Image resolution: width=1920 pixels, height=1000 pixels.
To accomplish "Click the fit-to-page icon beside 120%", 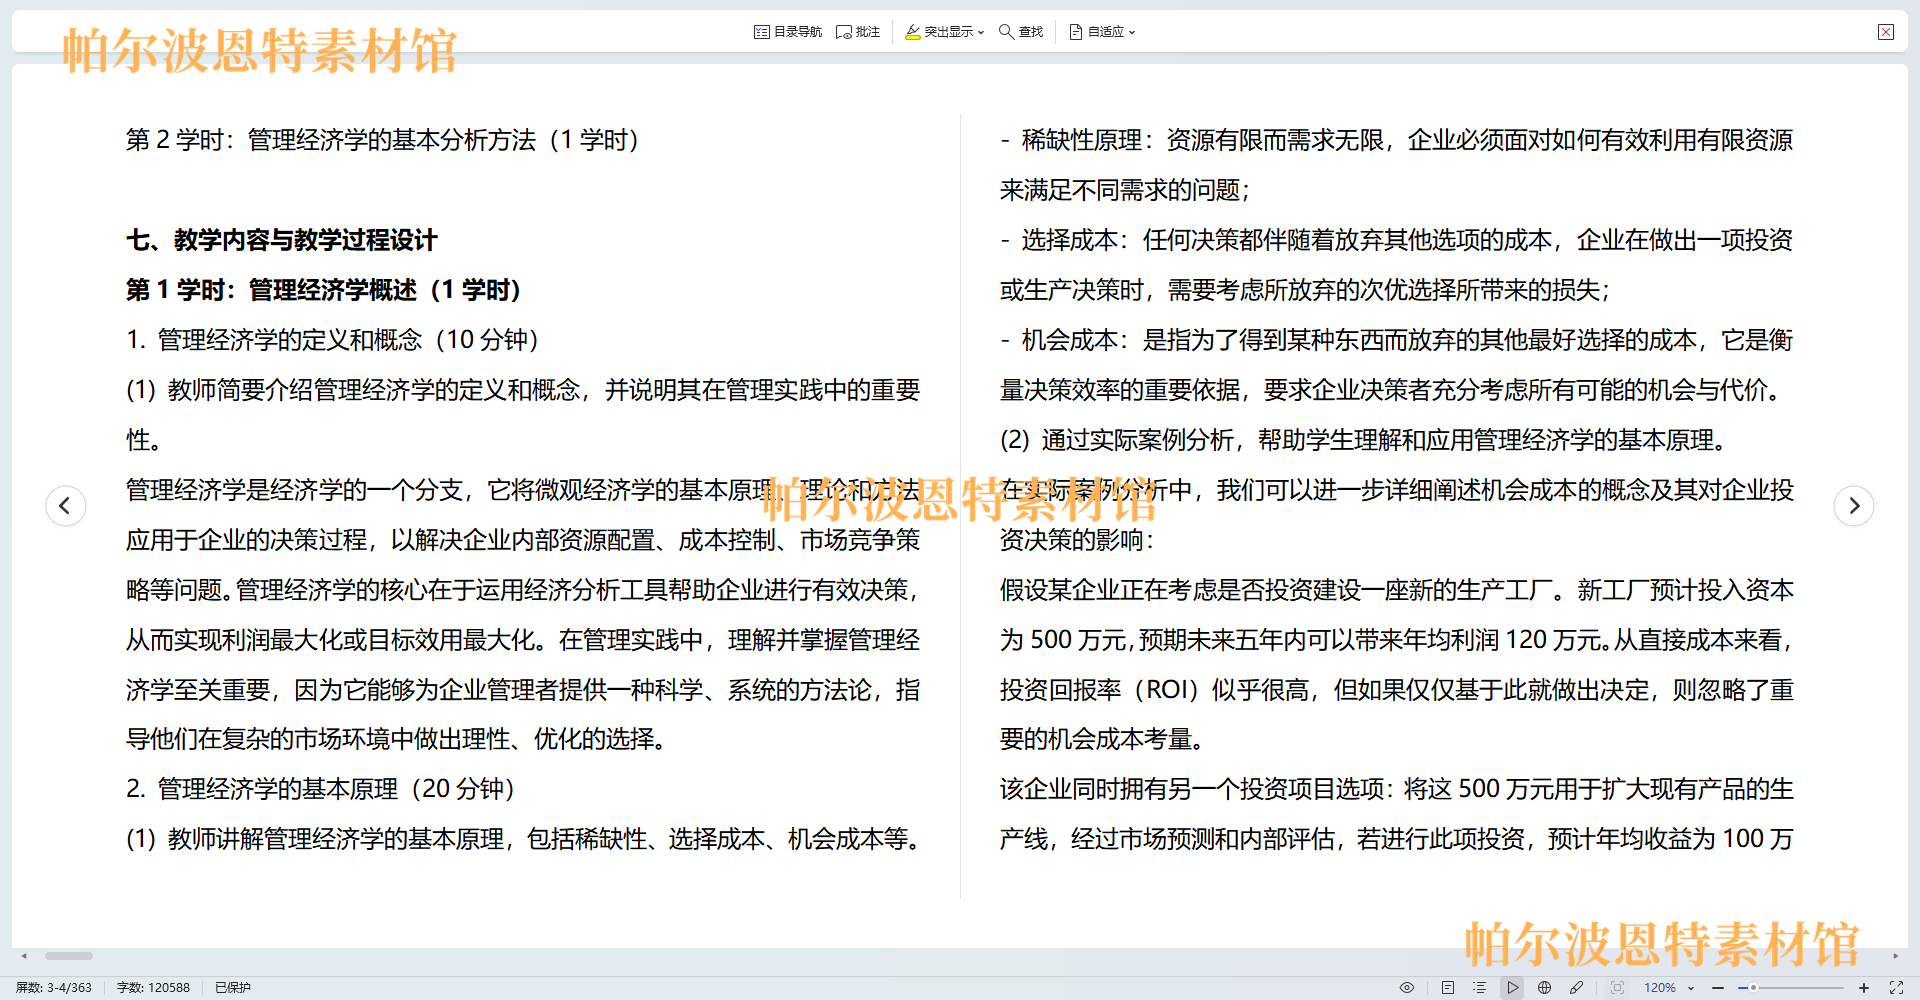I will pyautogui.click(x=1617, y=987).
